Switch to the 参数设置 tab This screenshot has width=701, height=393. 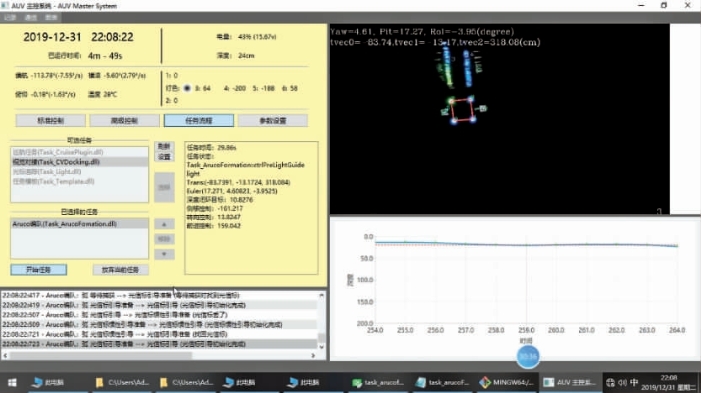pos(273,120)
